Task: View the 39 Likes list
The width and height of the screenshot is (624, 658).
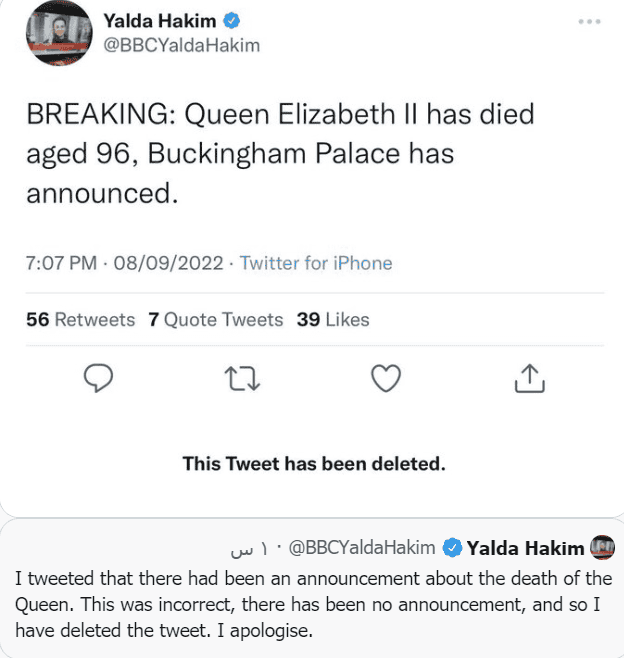Action: pyautogui.click(x=333, y=320)
